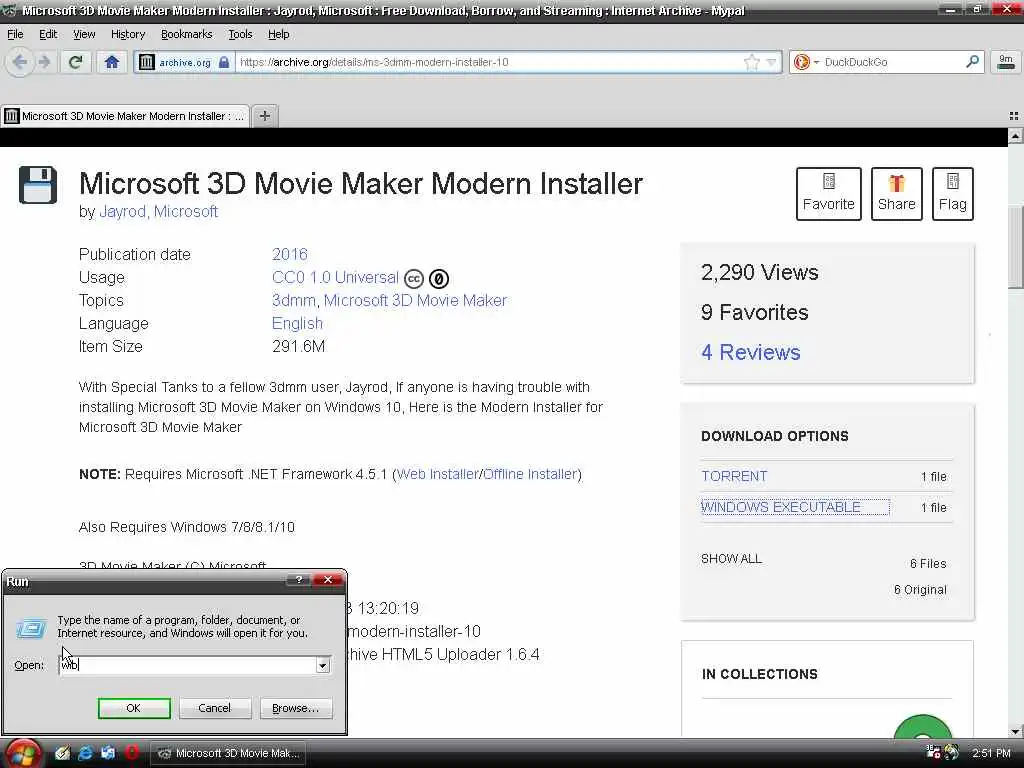Click the Run dialog help question button

(x=298, y=580)
